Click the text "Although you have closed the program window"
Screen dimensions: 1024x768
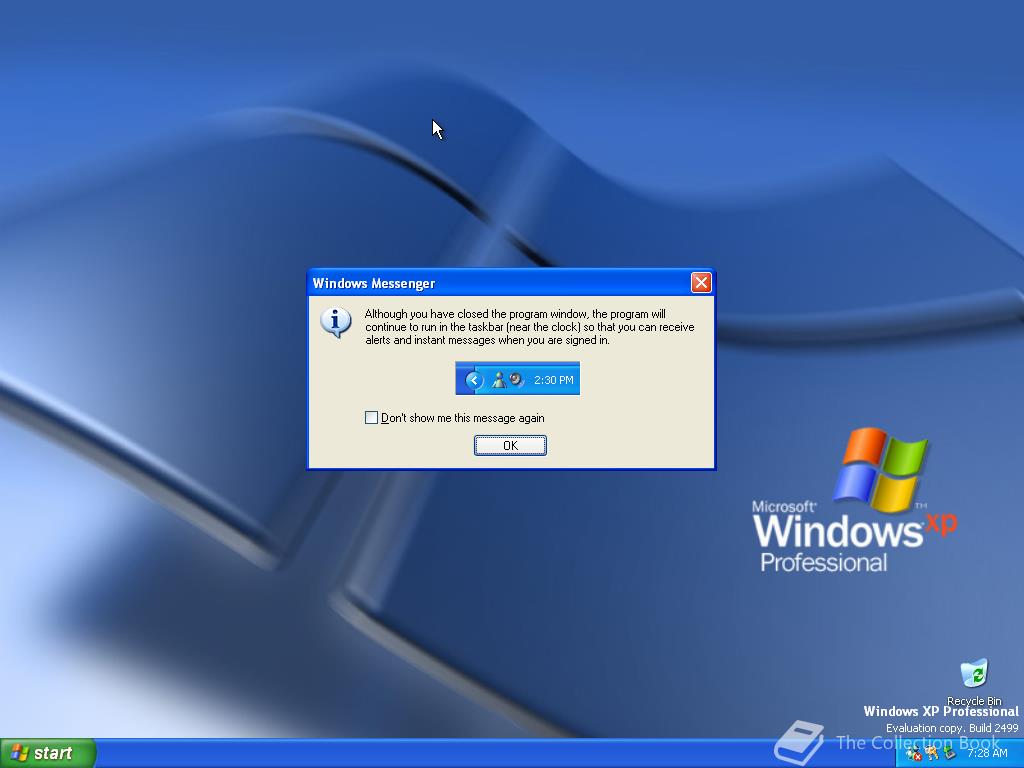coord(475,314)
